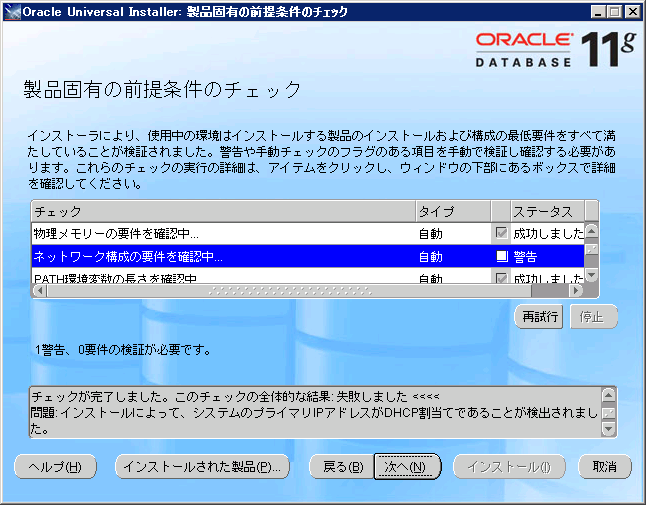The width and height of the screenshot is (647, 505).
Task: Minimize the installer window
Action: [598, 12]
